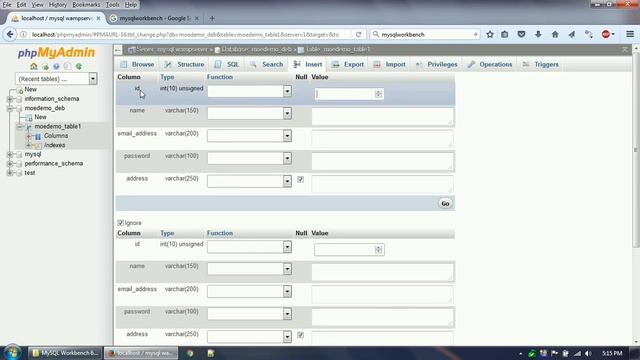This screenshot has height=360, width=640.
Task: Reload the page with refresh icon
Action: point(358,35)
